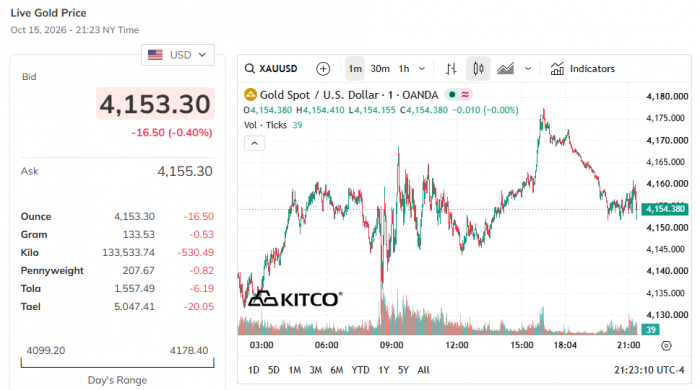This screenshot has height=390, width=700.
Task: Click the Tael price 5,047.41
Action: (x=134, y=307)
